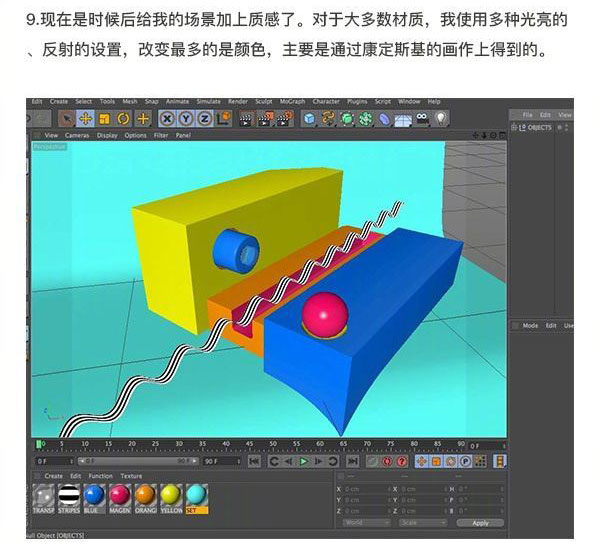This screenshot has height=544, width=600.
Task: Add a light bulb object
Action: click(x=441, y=119)
